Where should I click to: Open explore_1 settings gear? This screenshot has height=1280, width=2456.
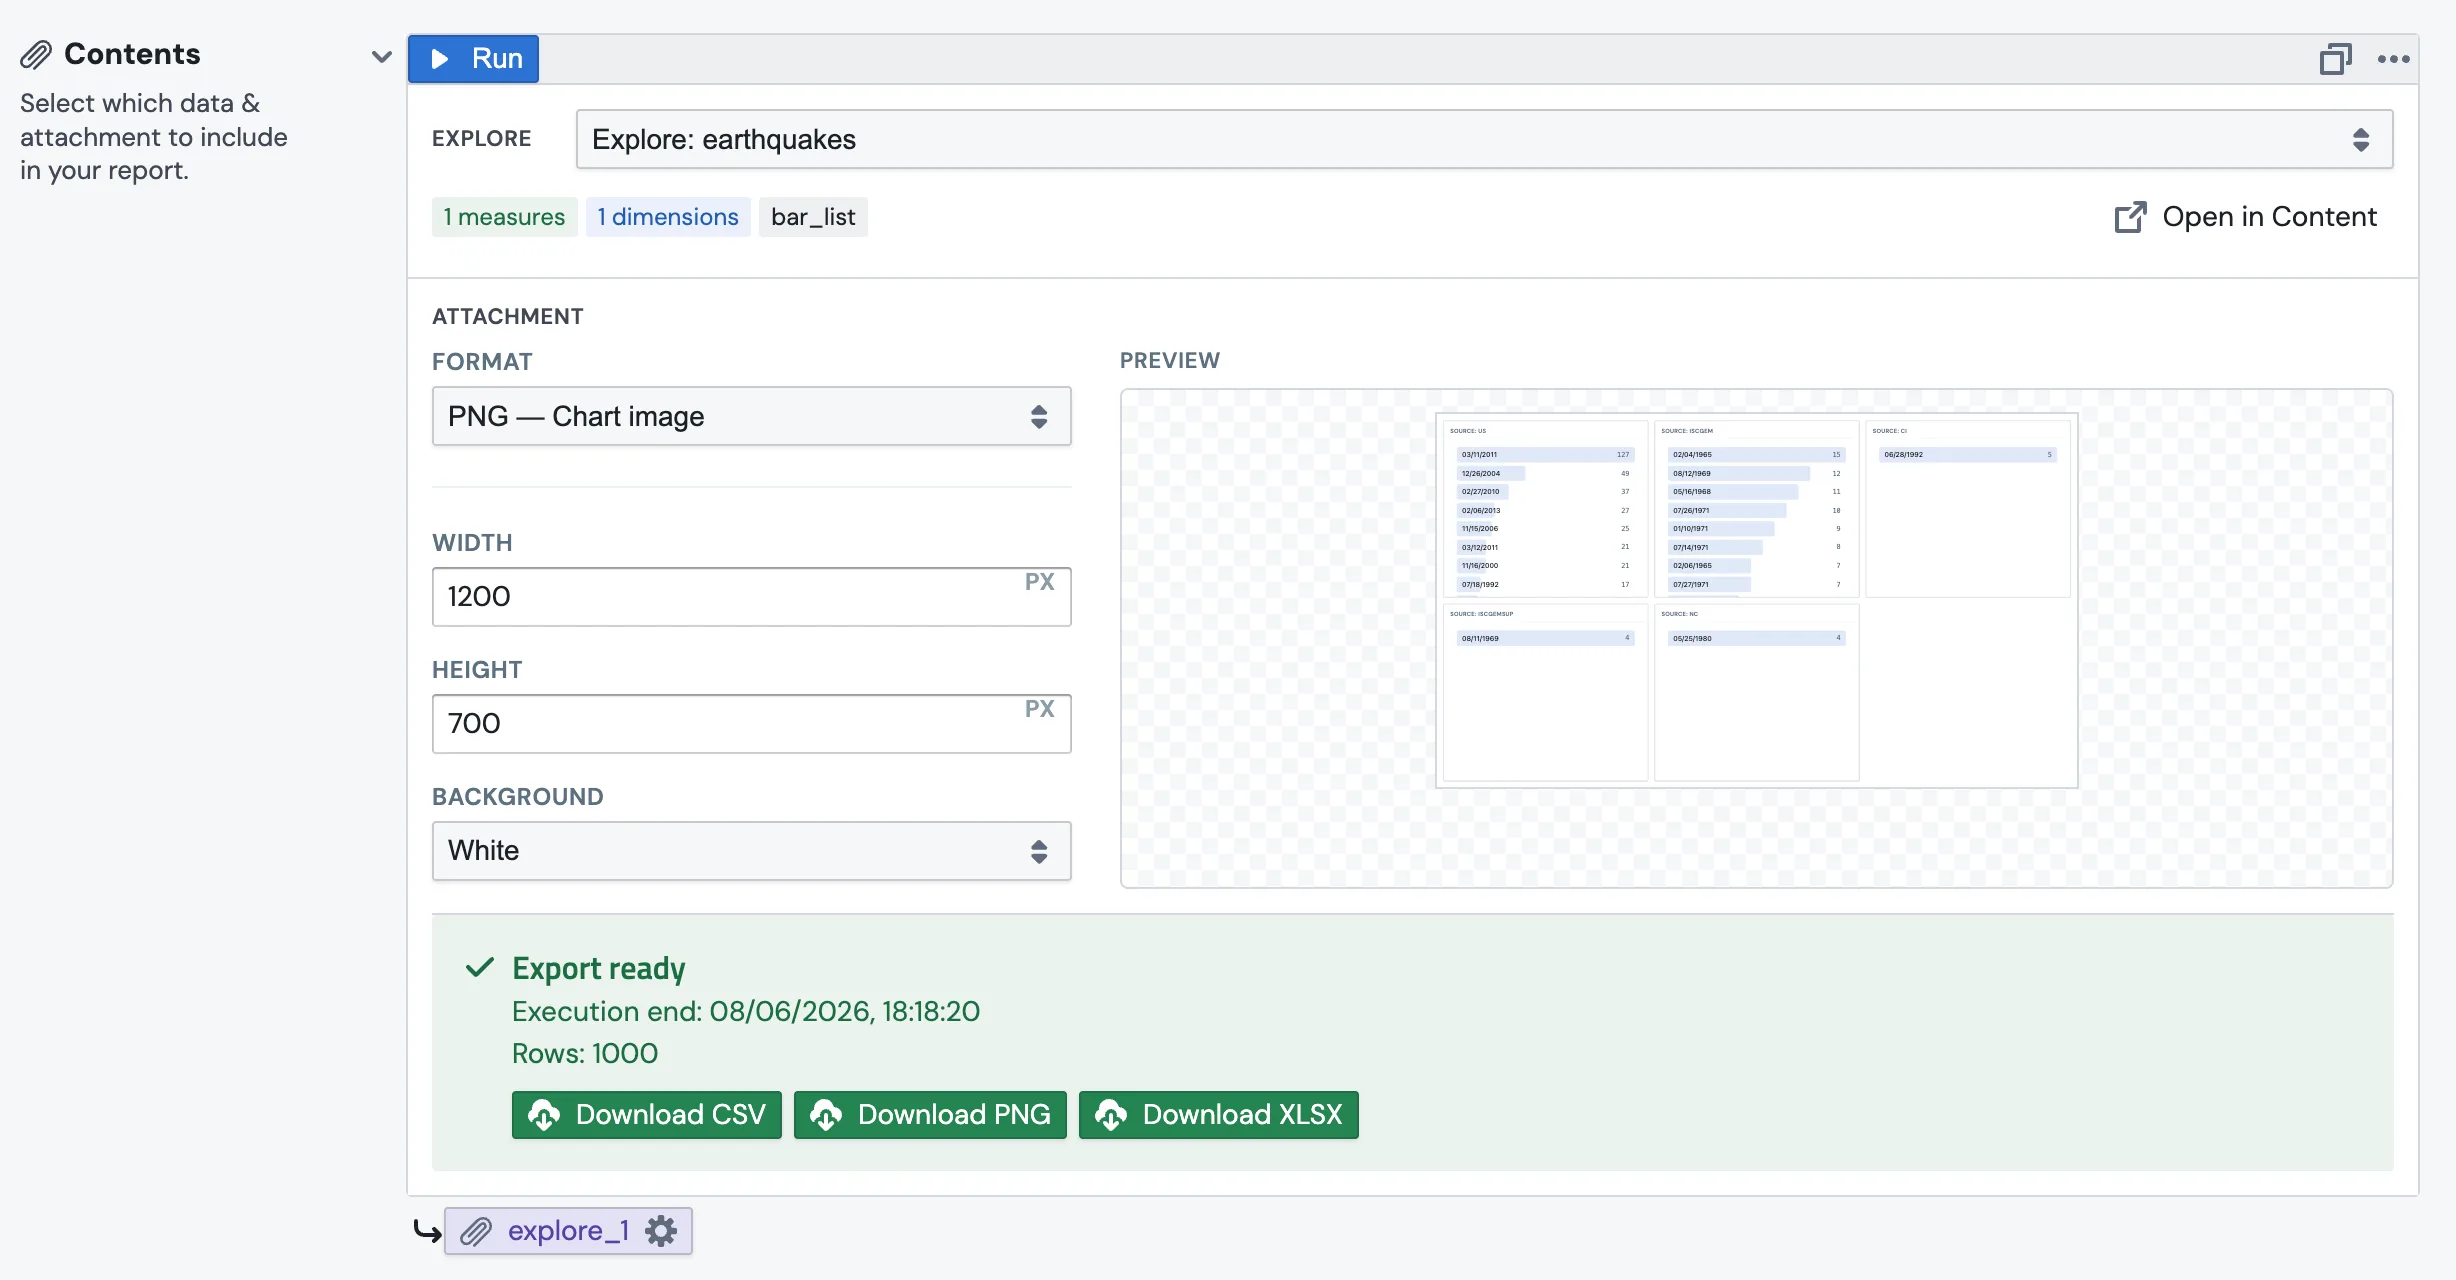[x=661, y=1231]
